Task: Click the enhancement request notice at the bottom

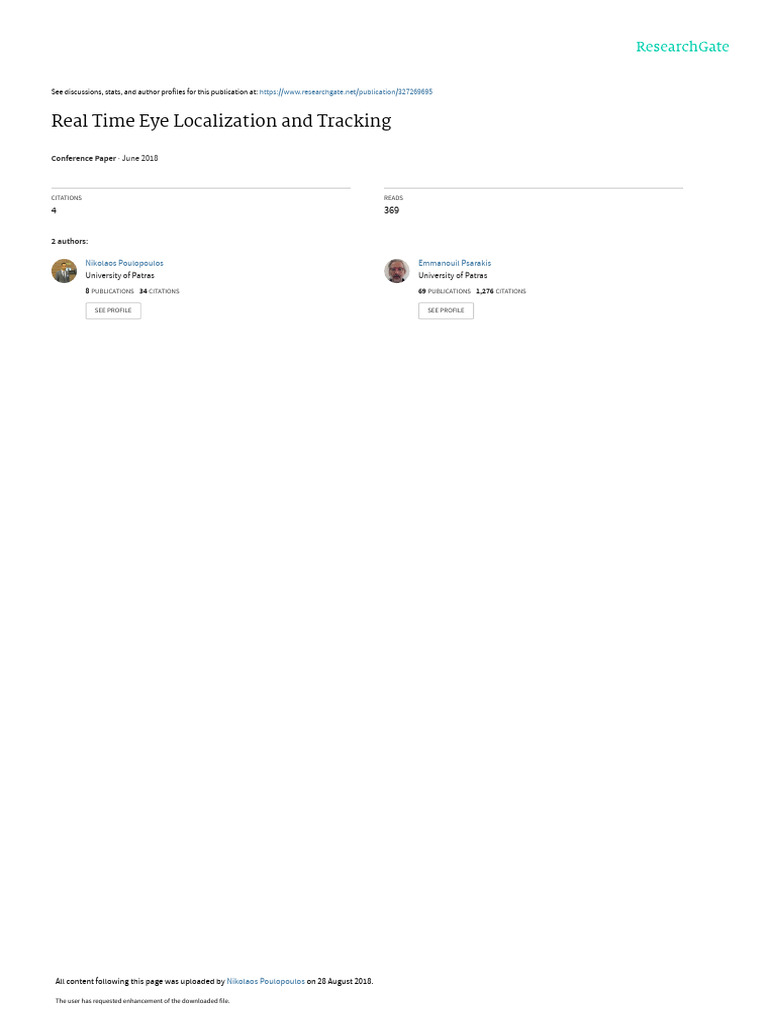Action: [x=142, y=1000]
